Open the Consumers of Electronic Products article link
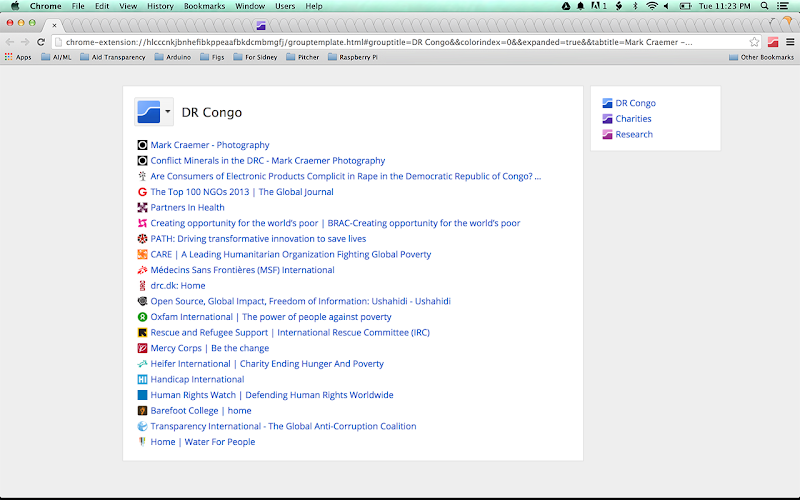This screenshot has width=800, height=500. pos(345,177)
